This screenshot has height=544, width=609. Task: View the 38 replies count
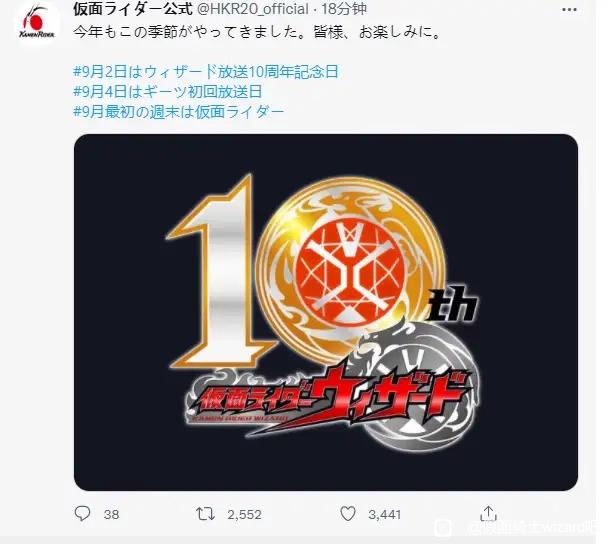111,514
